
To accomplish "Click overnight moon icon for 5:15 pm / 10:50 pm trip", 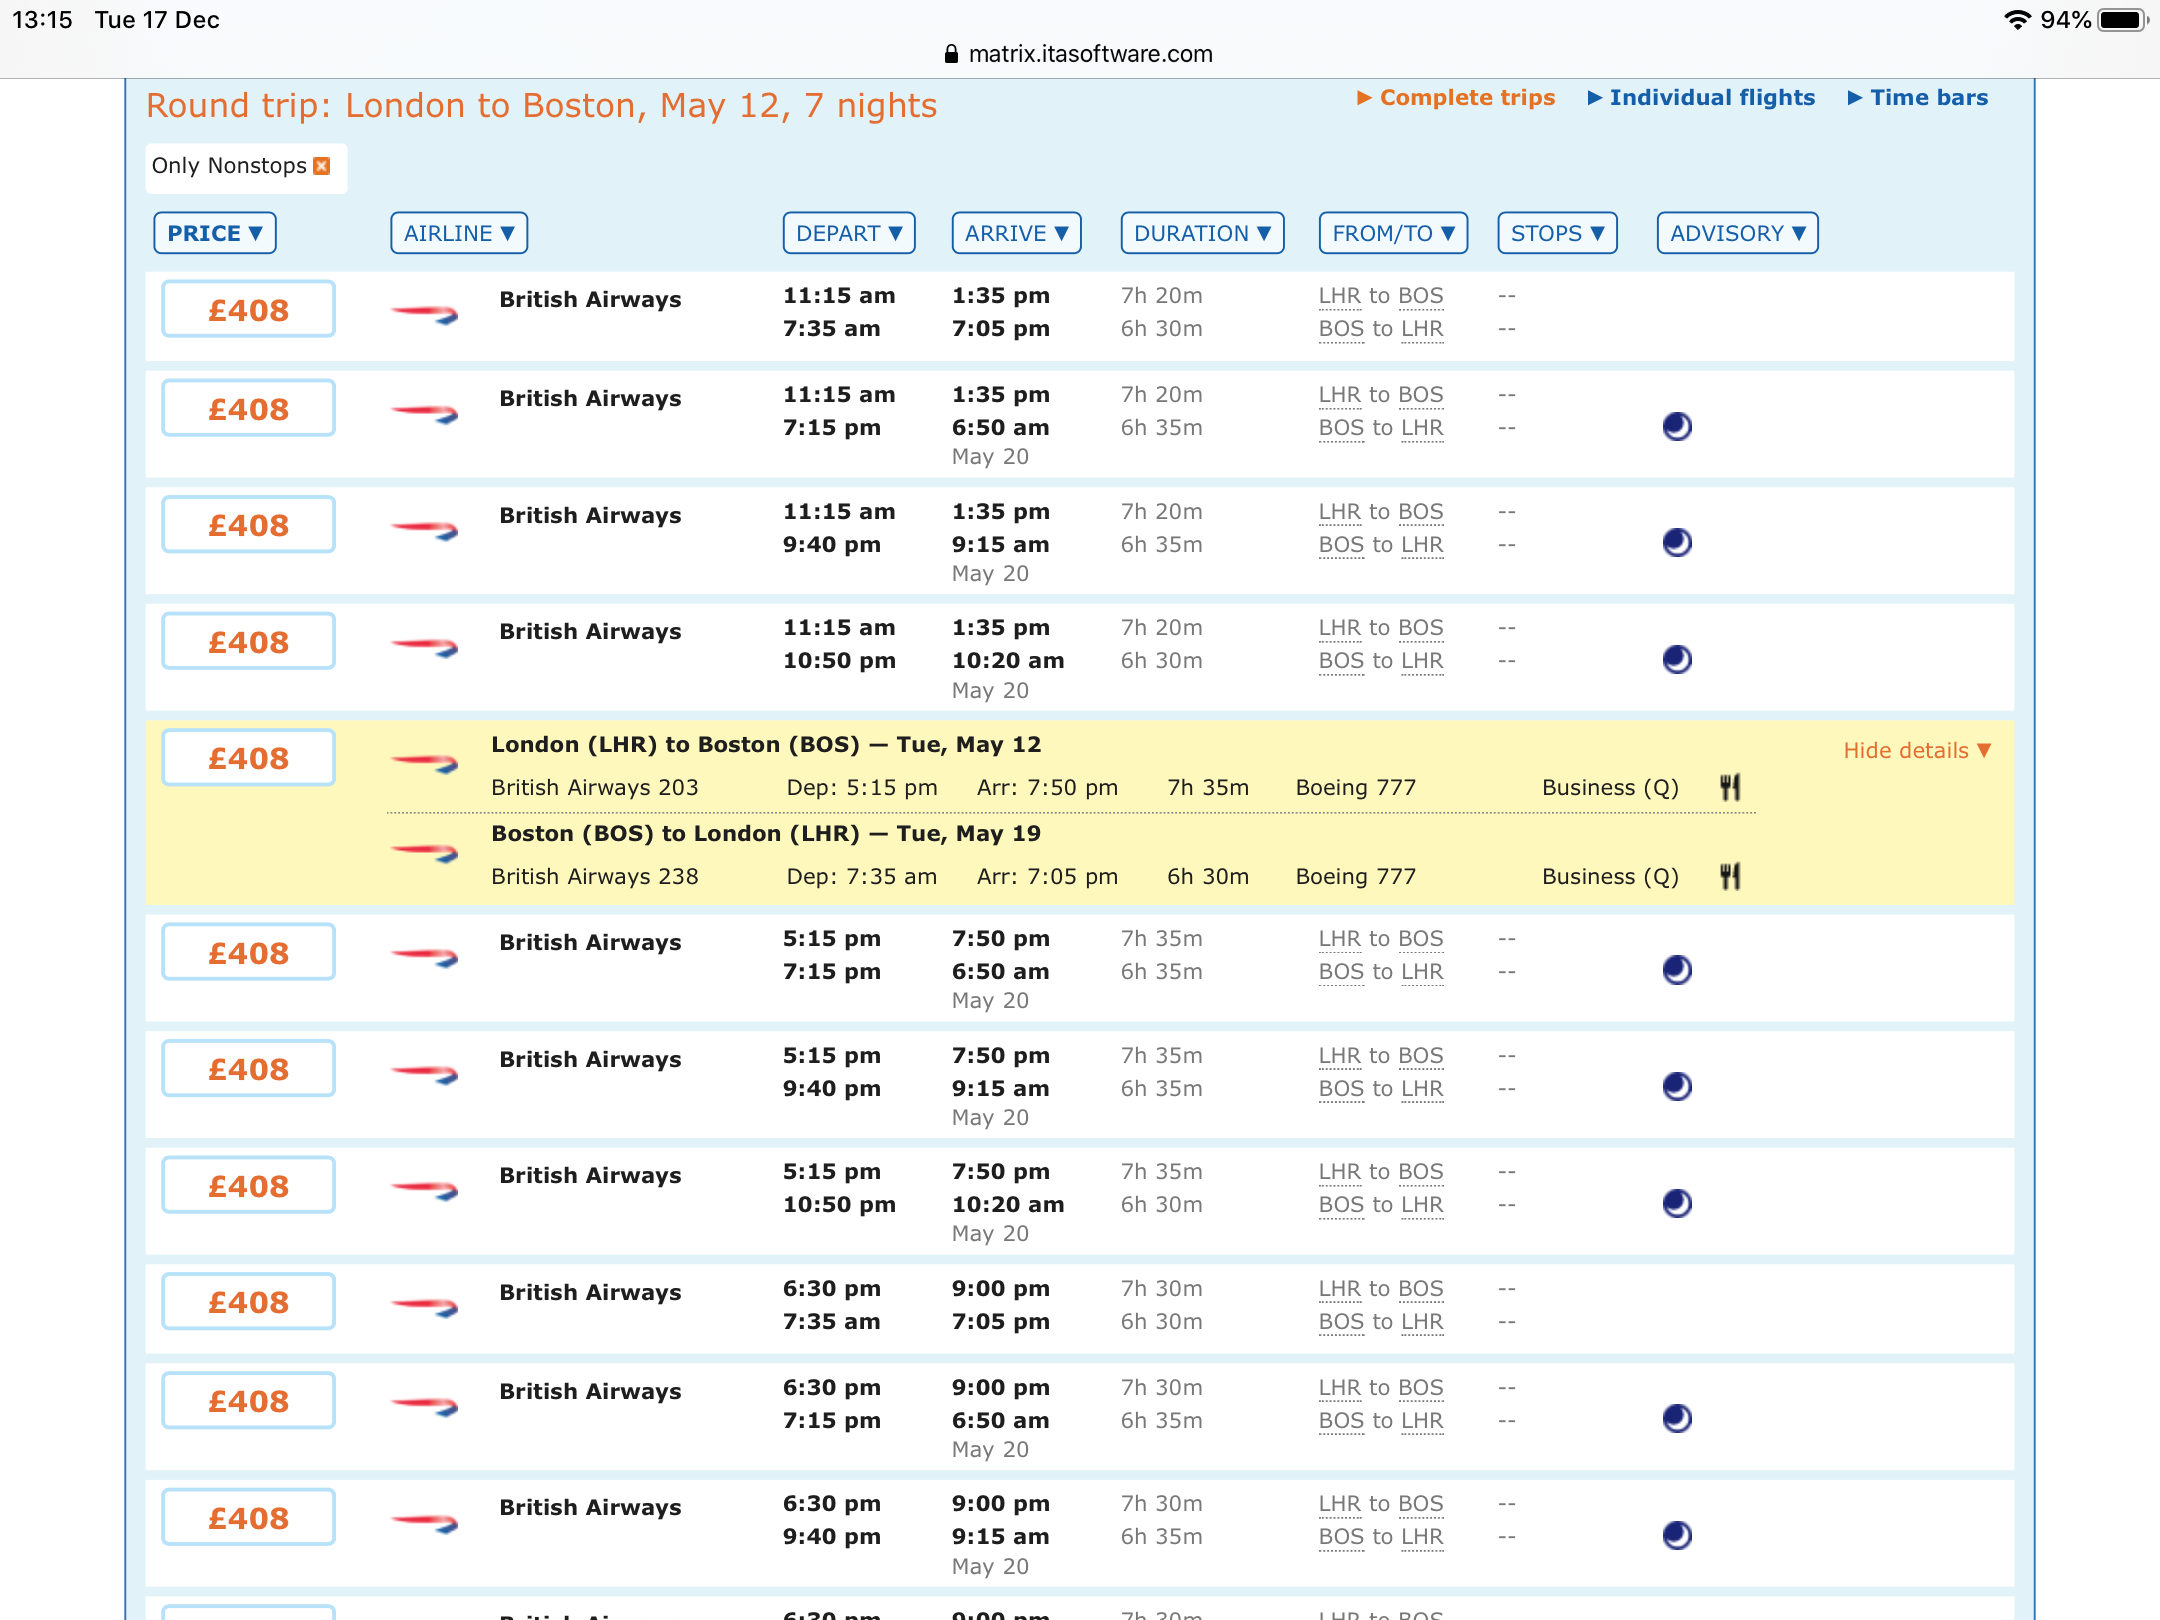I will pyautogui.click(x=1677, y=1203).
